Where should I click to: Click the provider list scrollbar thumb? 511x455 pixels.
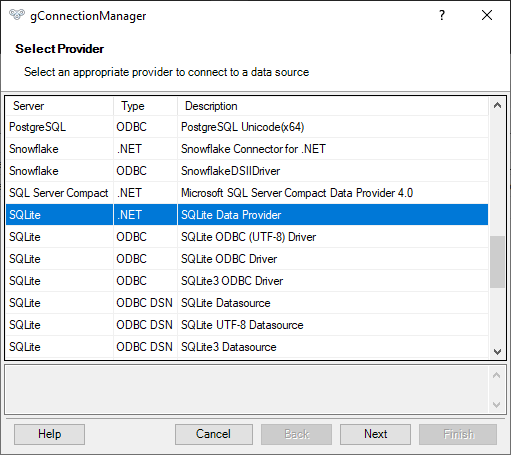pos(497,262)
